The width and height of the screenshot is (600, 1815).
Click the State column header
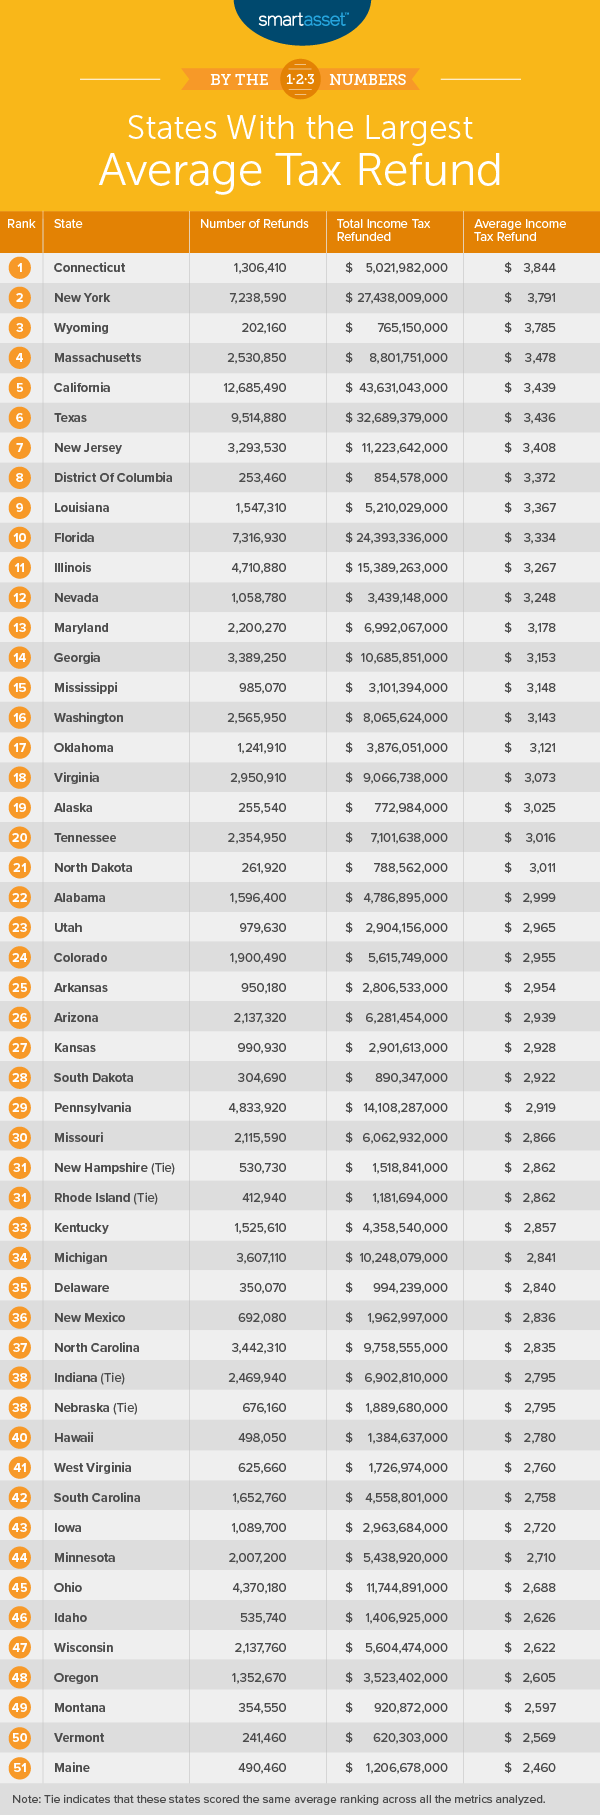[x=68, y=224]
